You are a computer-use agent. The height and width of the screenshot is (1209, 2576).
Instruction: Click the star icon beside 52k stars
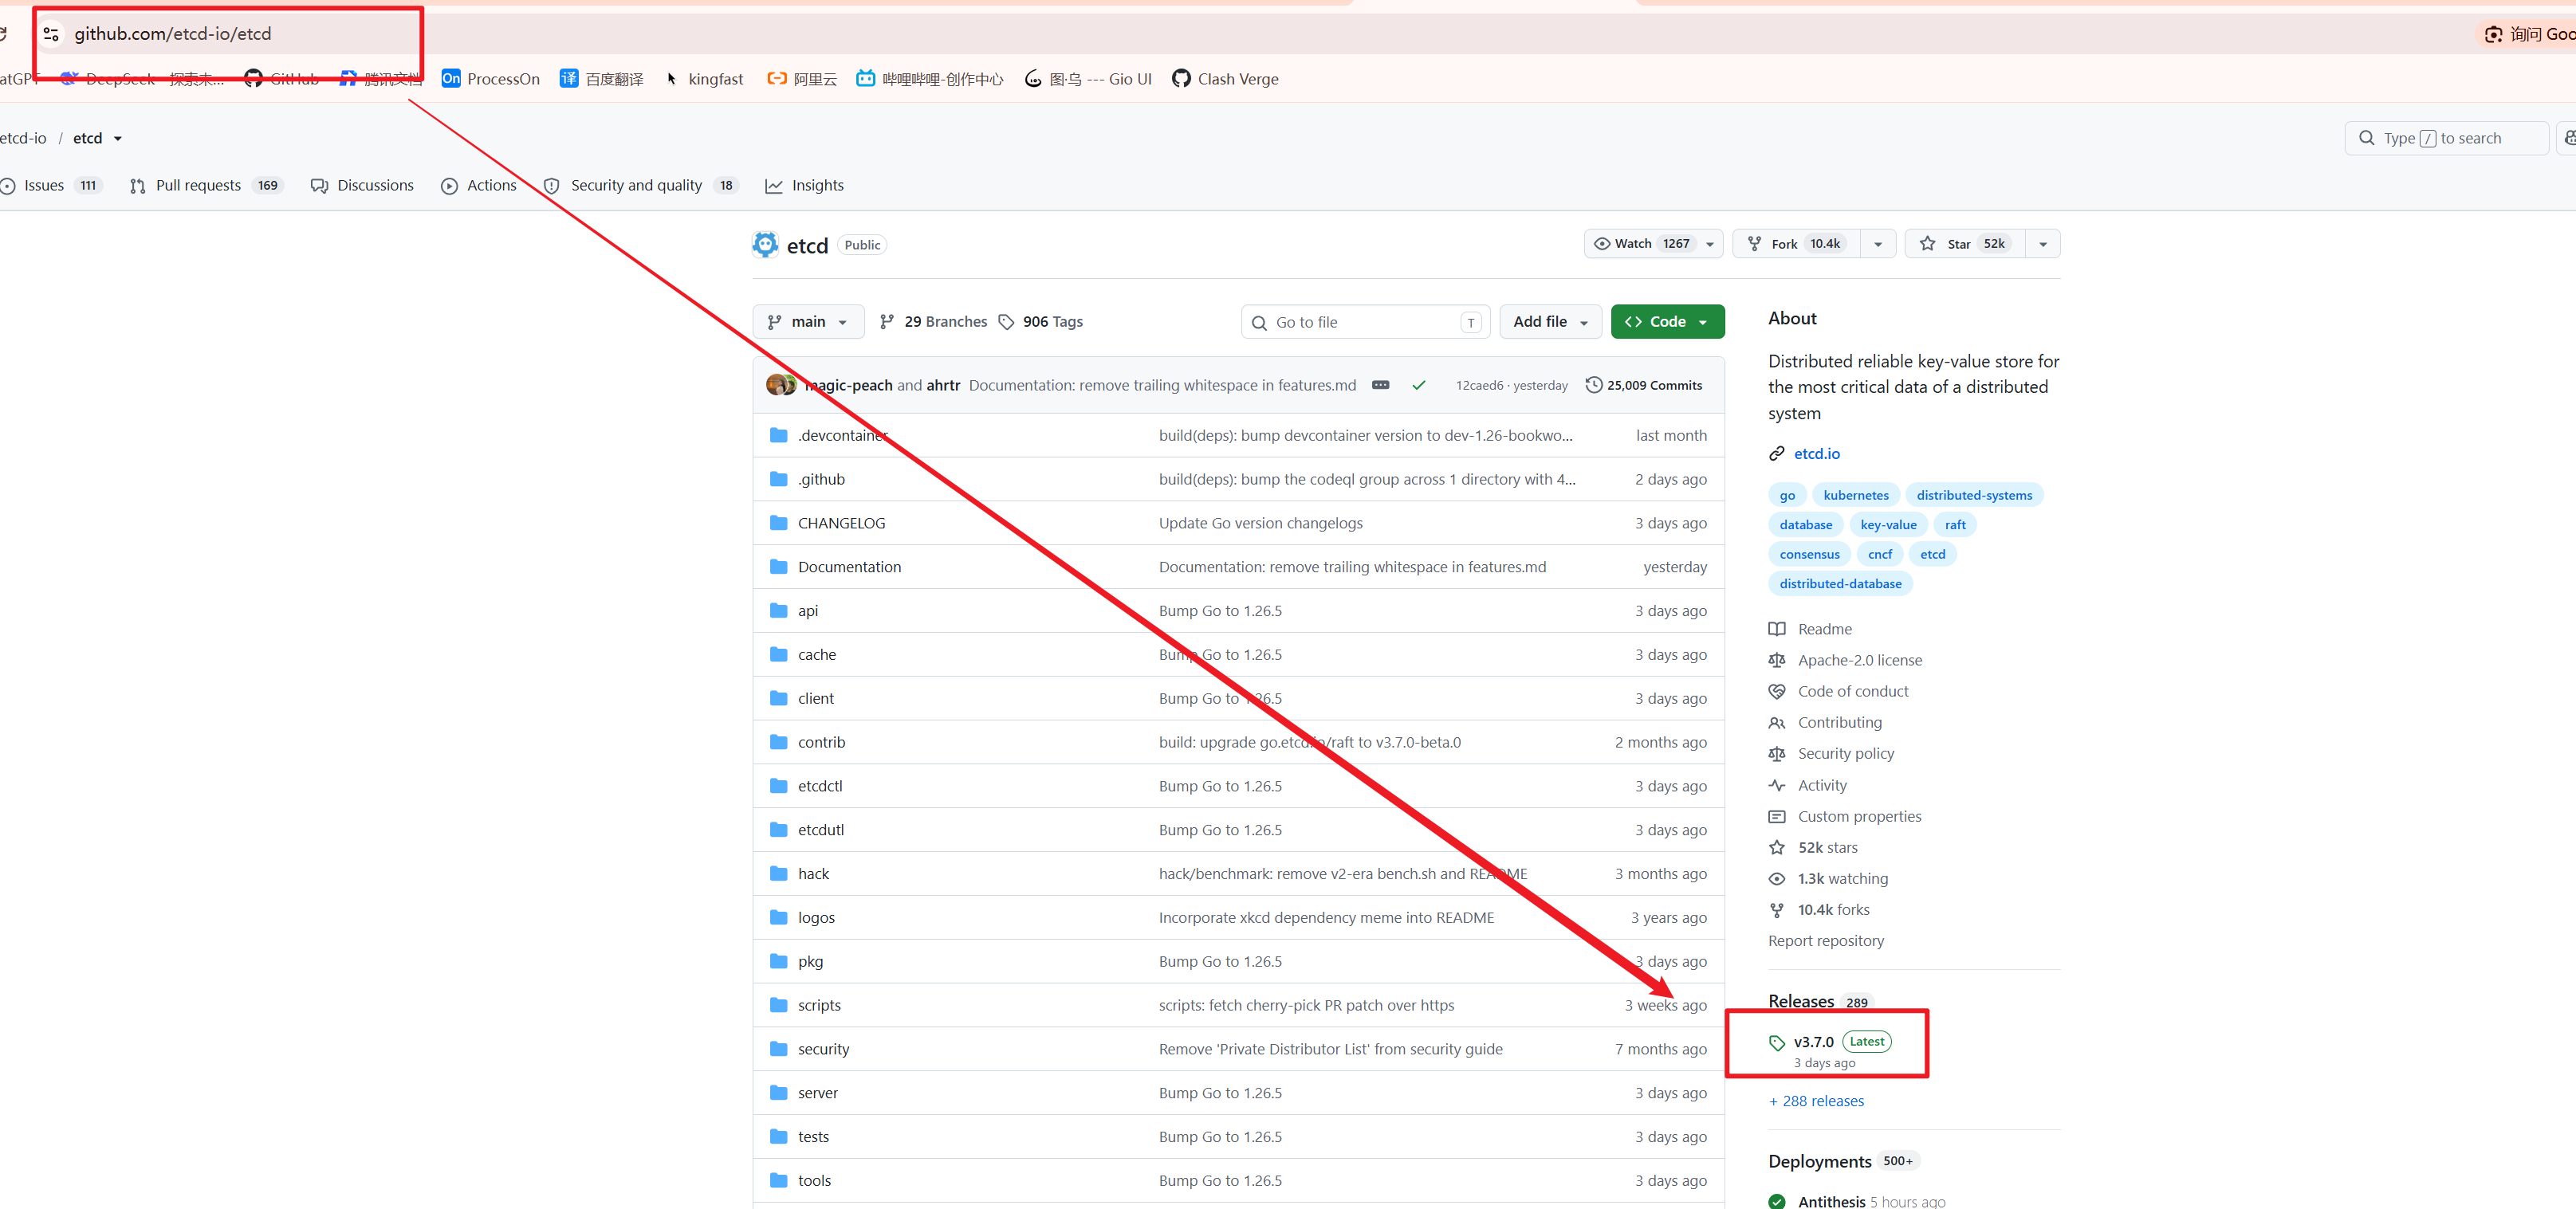click(x=1776, y=848)
